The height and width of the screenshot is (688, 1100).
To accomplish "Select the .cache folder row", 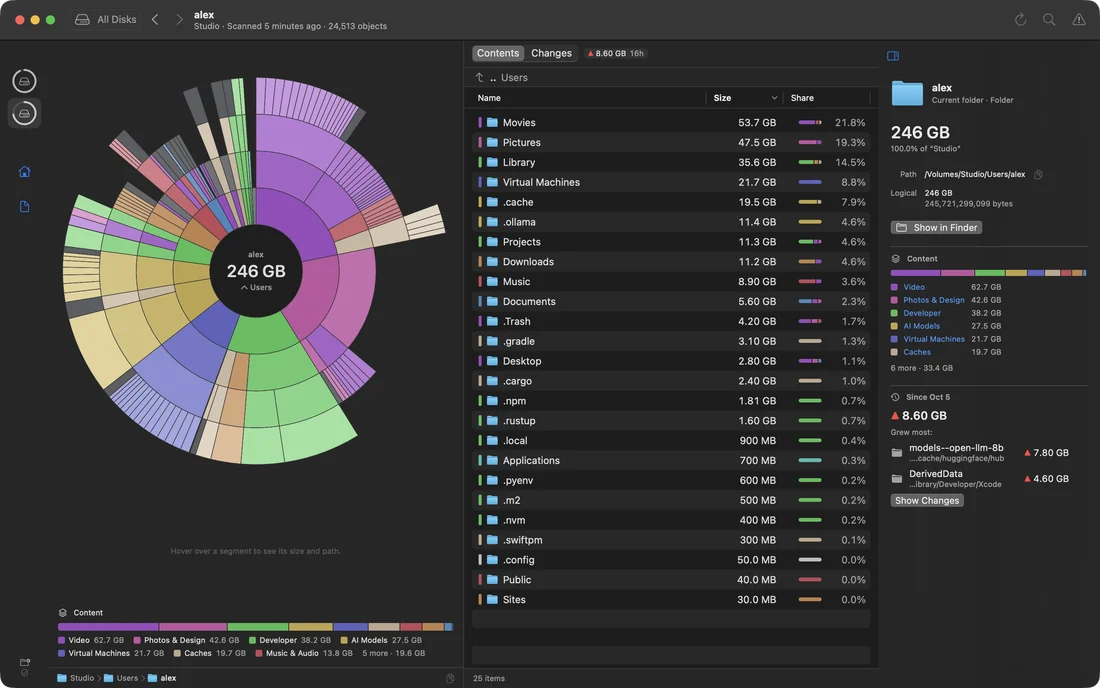I will pos(671,202).
